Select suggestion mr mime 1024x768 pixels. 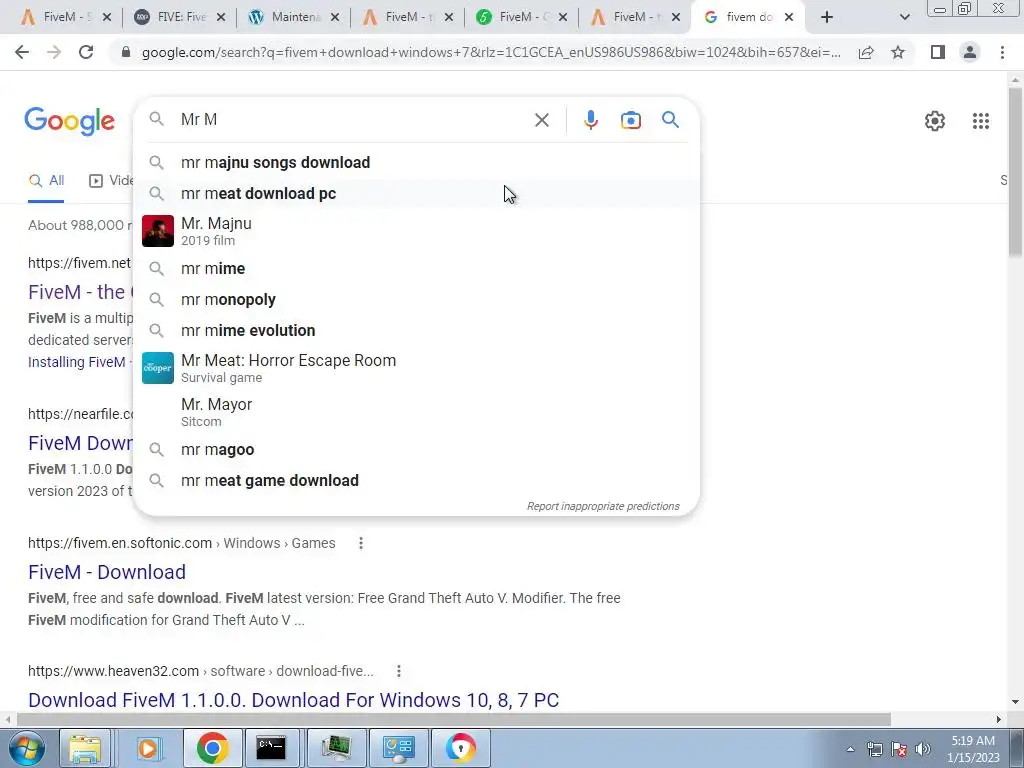416,268
